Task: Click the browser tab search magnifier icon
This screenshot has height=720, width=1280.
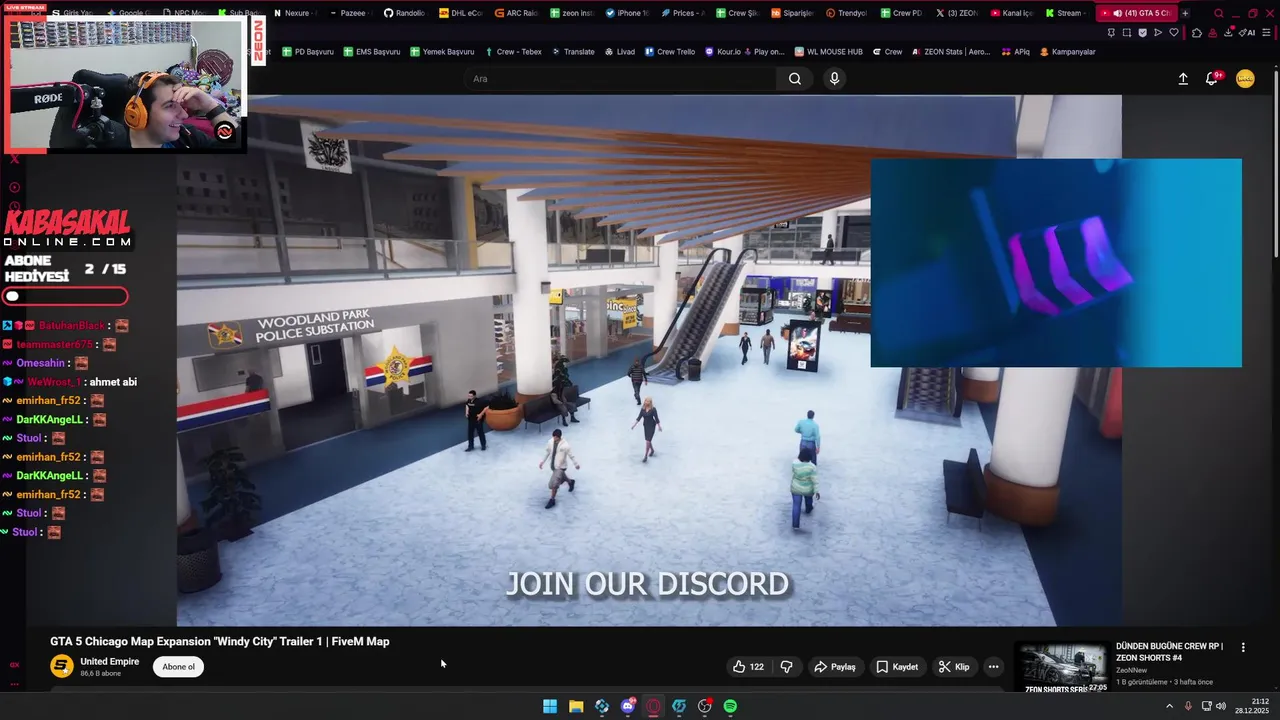Action: pos(1218,13)
